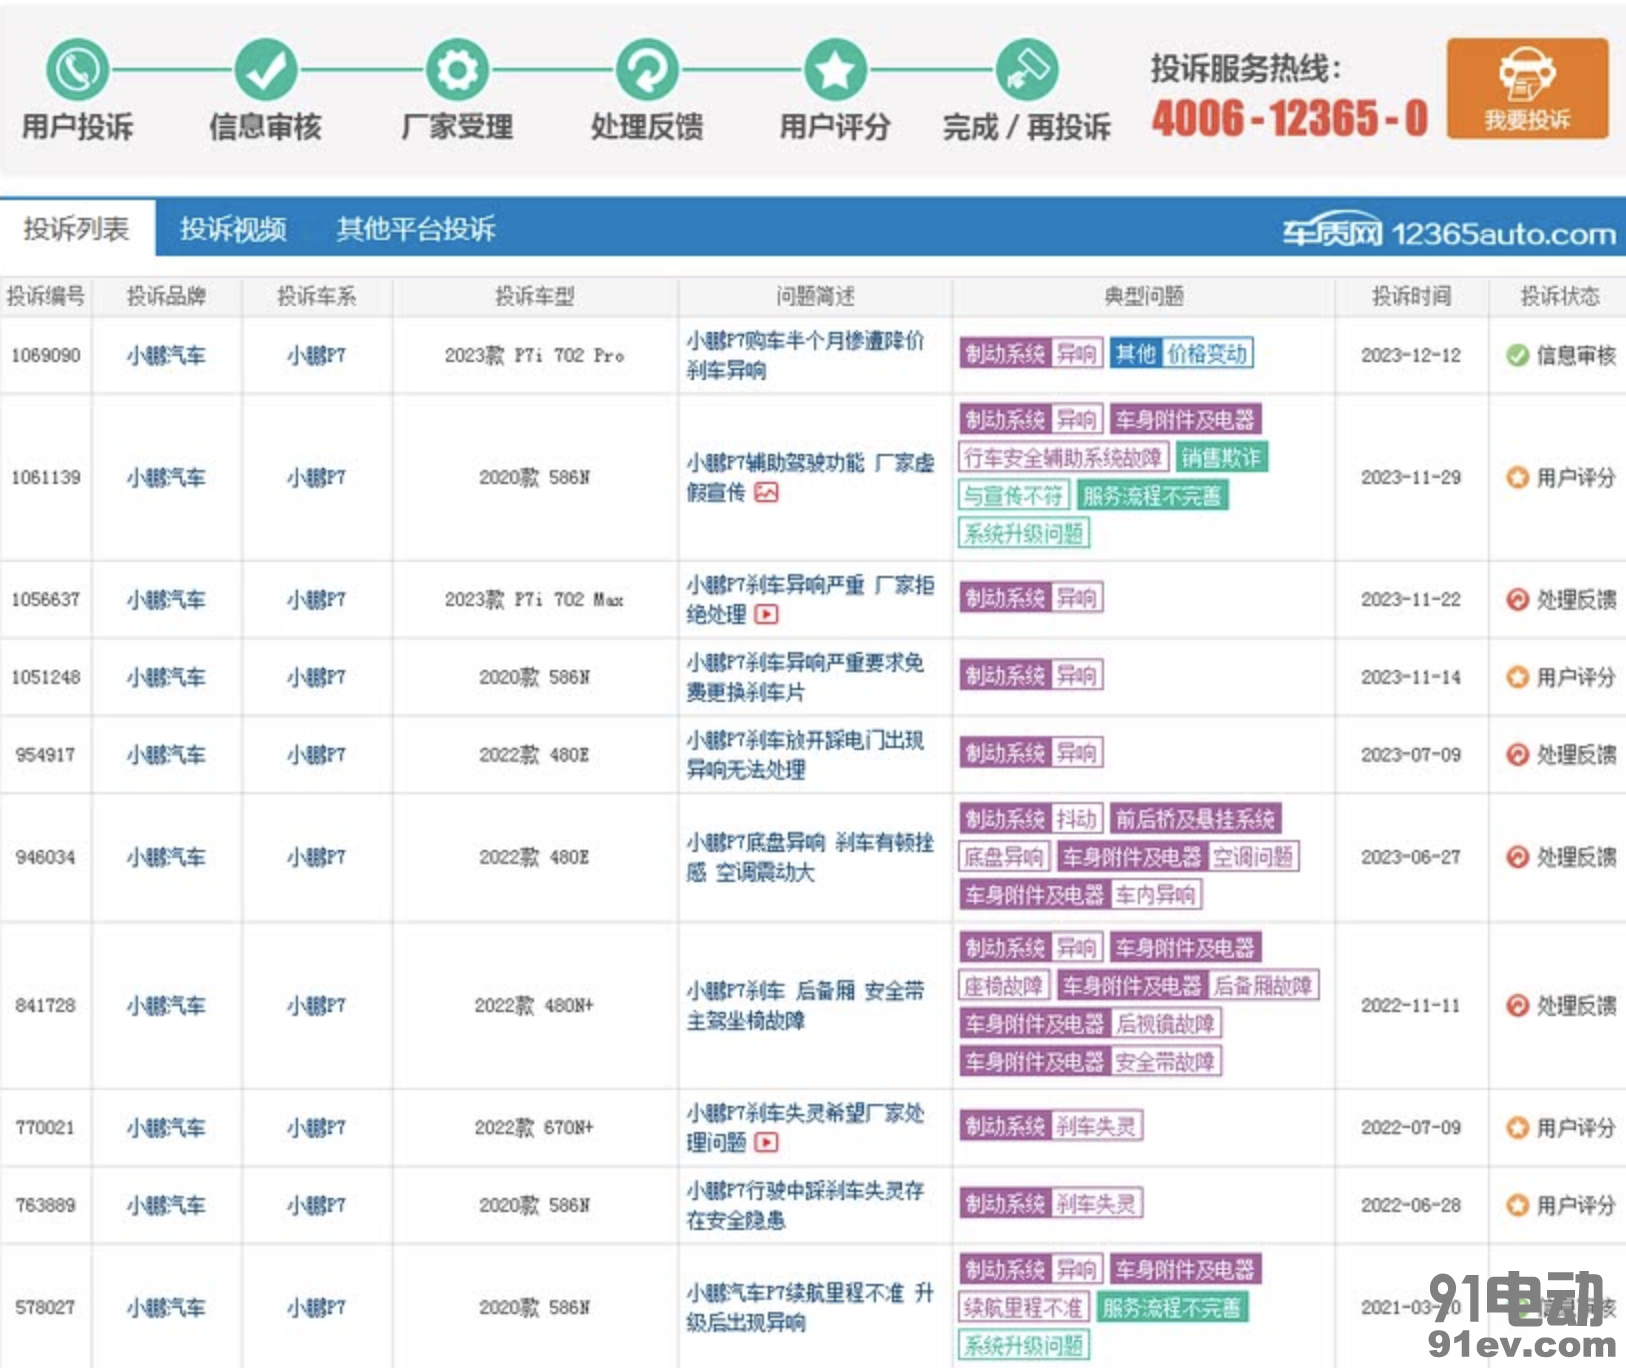Click the 续航里程不准 tag
The width and height of the screenshot is (1626, 1368).
click(1023, 1307)
